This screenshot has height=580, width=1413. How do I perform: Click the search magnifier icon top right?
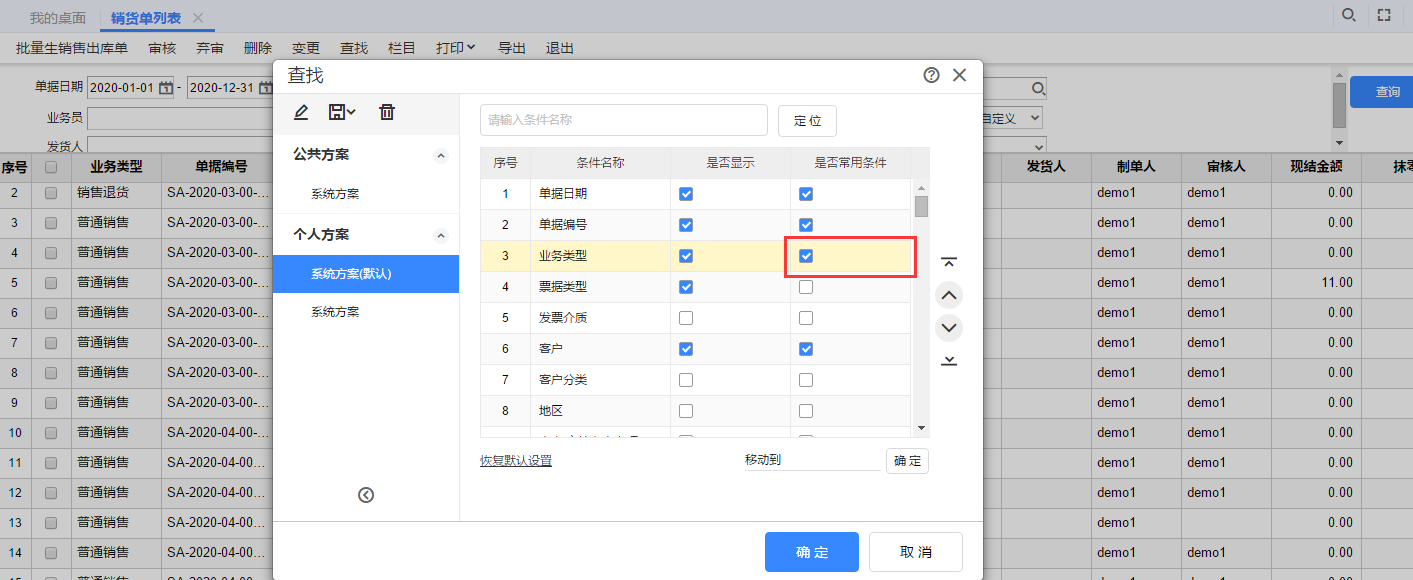click(x=1349, y=15)
